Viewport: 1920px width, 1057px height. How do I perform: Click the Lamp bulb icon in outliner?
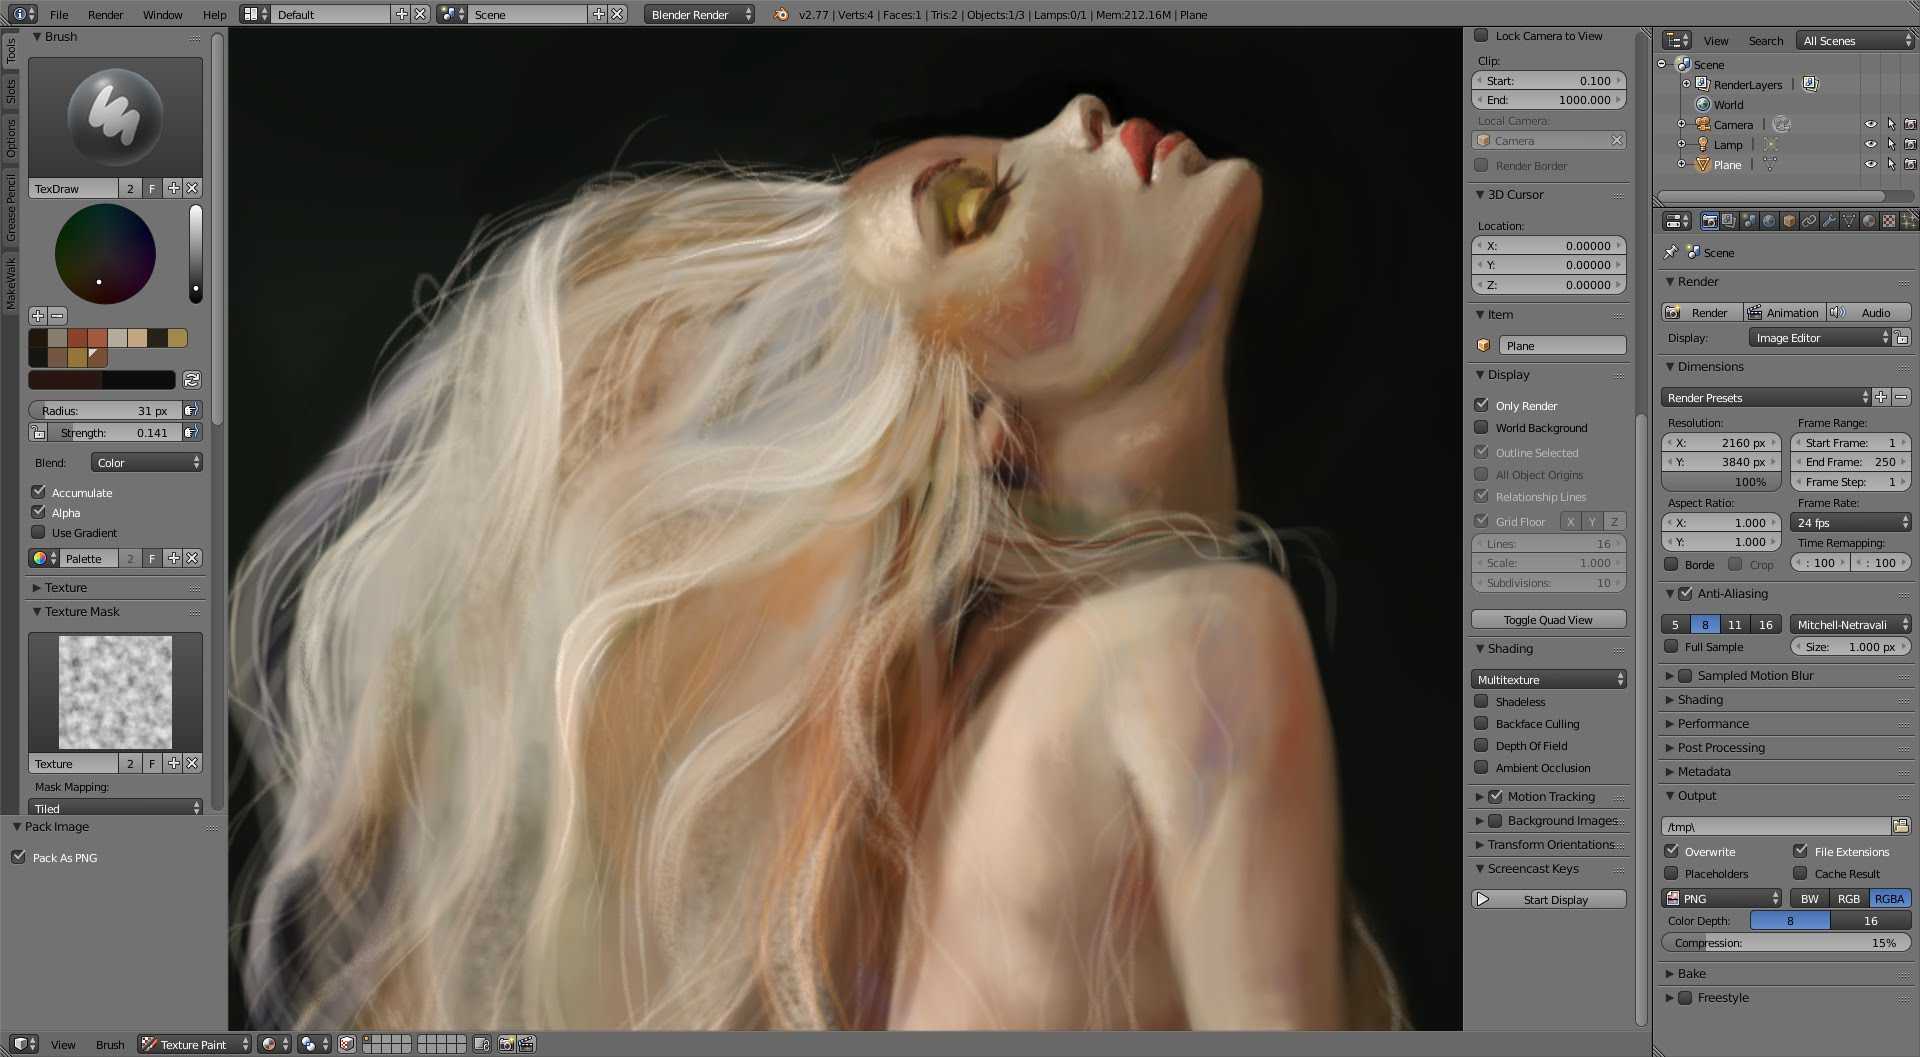point(1703,144)
